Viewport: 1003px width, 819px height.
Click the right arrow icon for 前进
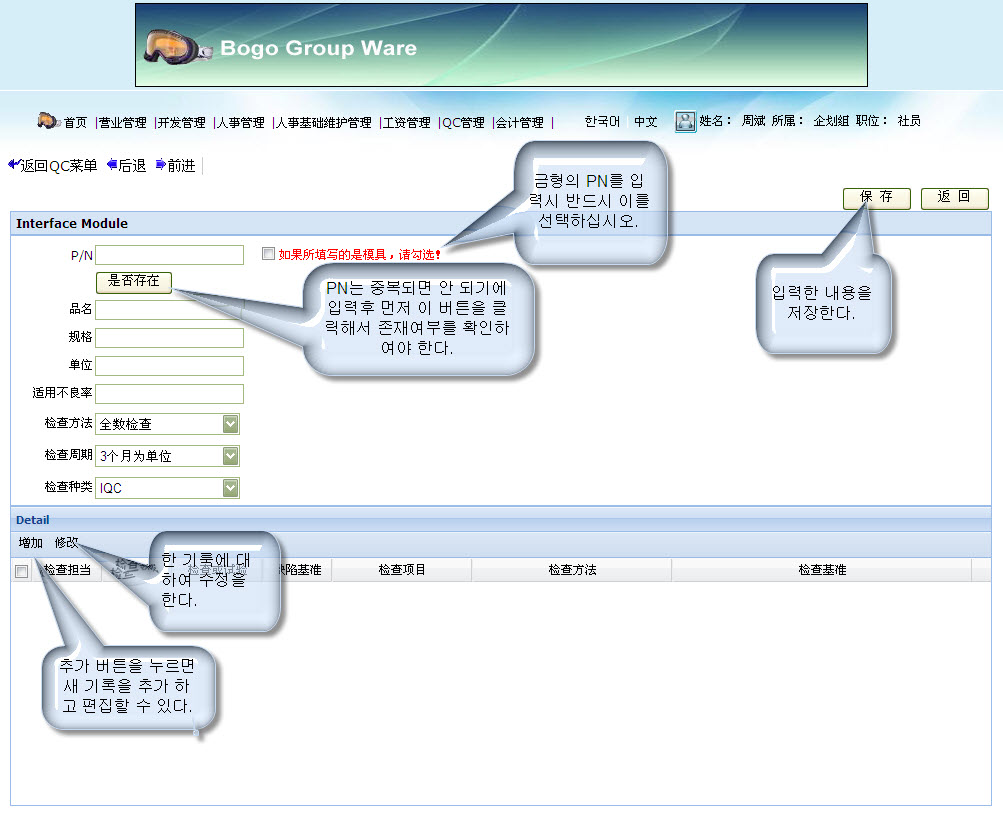[160, 165]
